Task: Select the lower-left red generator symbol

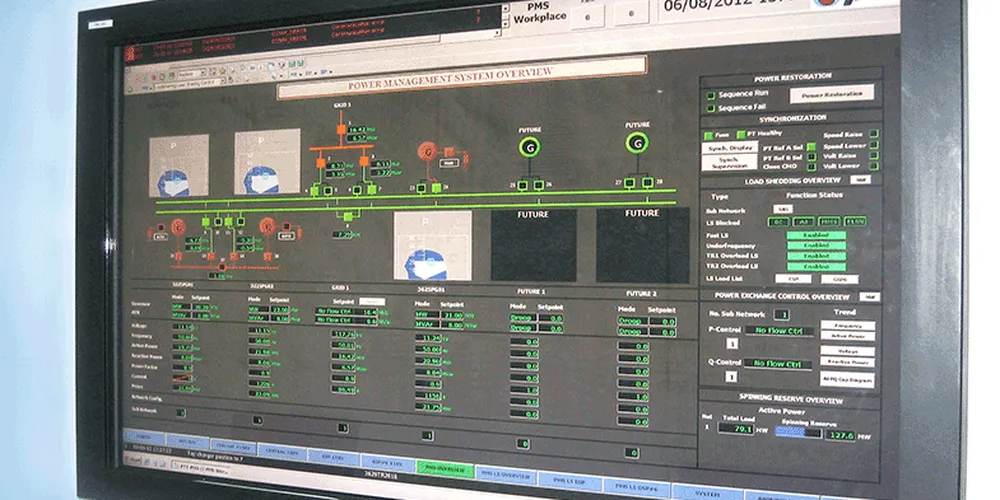Action: coord(178,226)
